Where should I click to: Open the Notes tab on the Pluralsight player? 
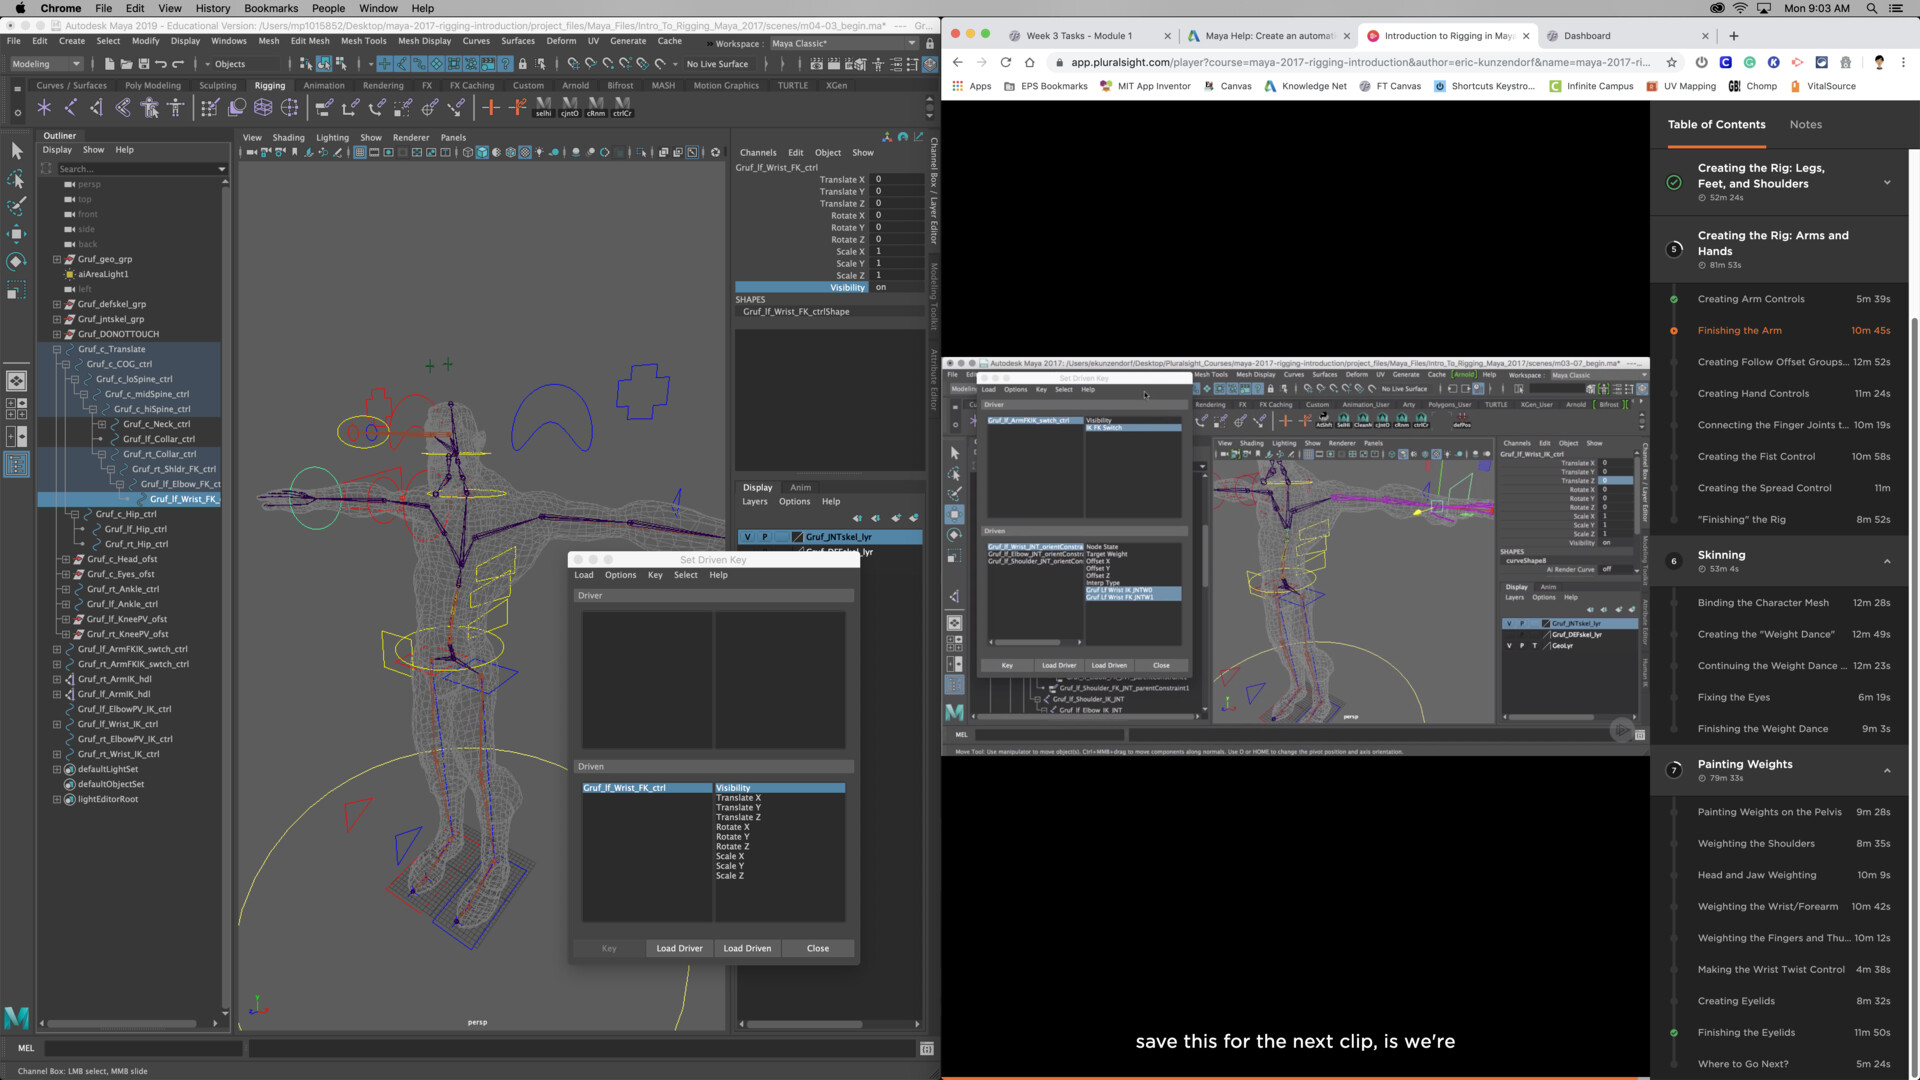click(x=1805, y=124)
